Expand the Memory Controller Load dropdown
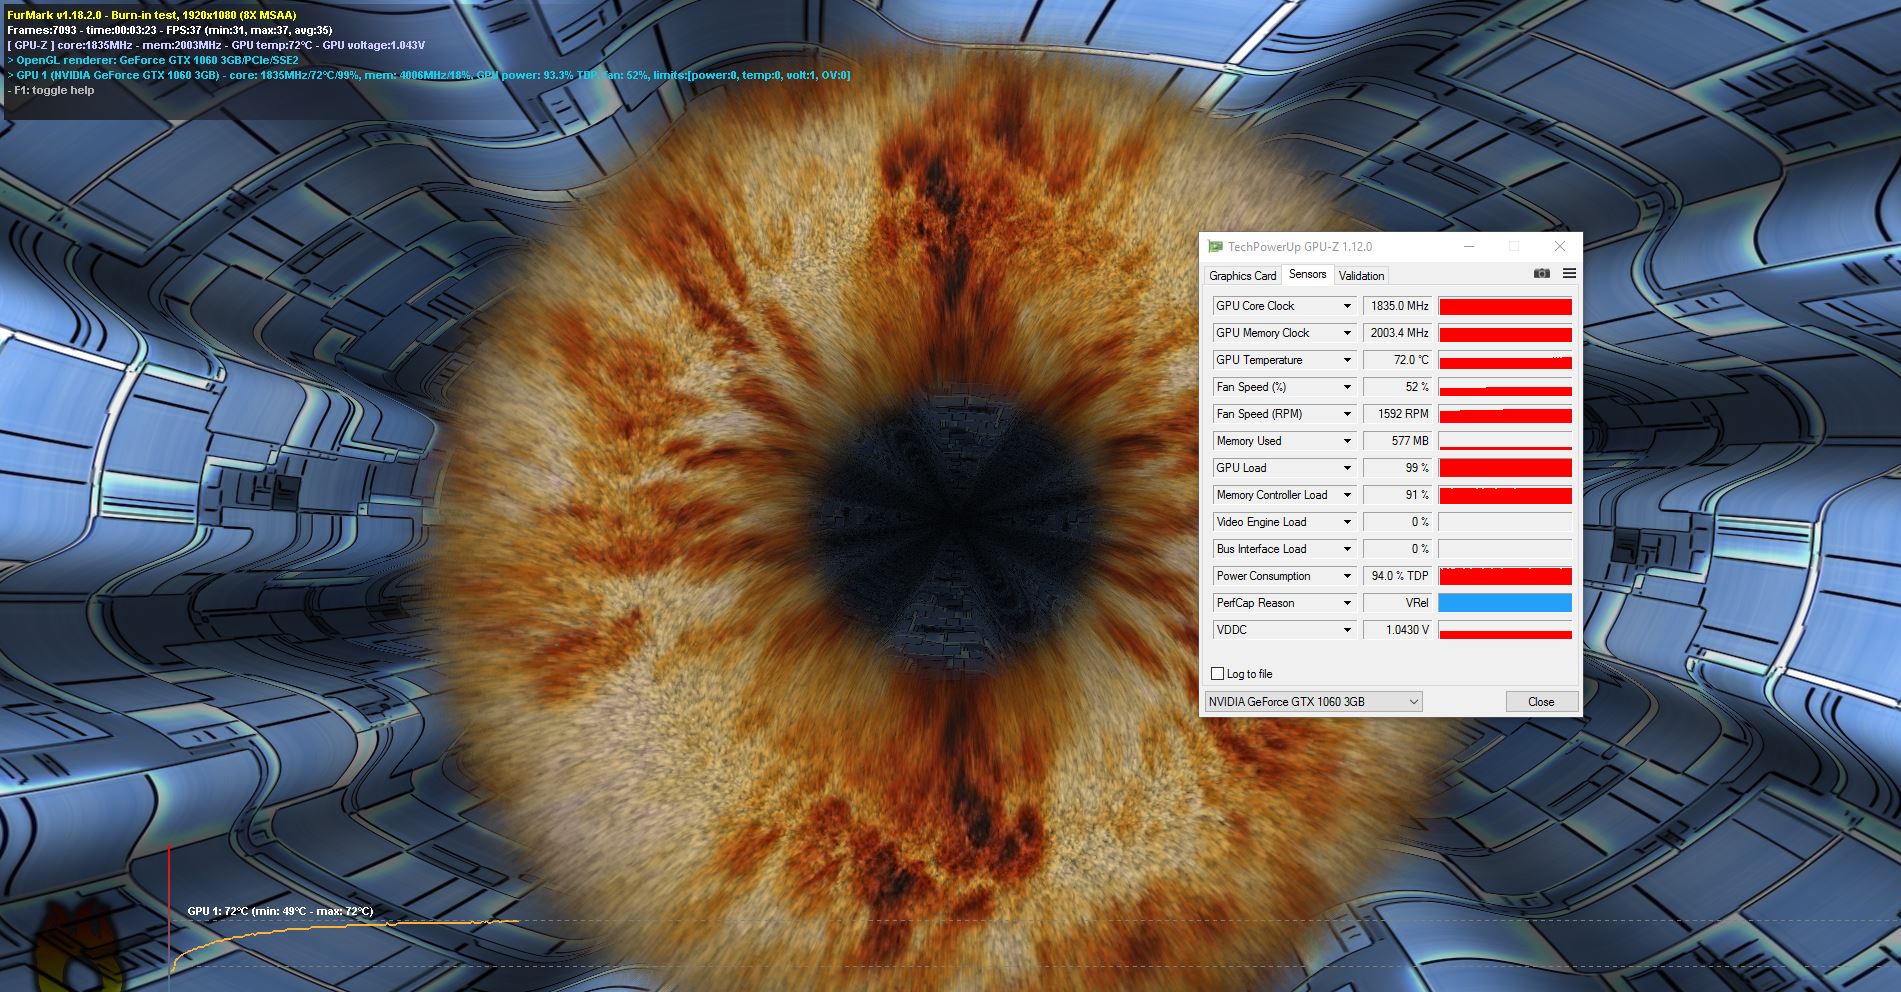Image resolution: width=1901 pixels, height=992 pixels. pos(1347,495)
